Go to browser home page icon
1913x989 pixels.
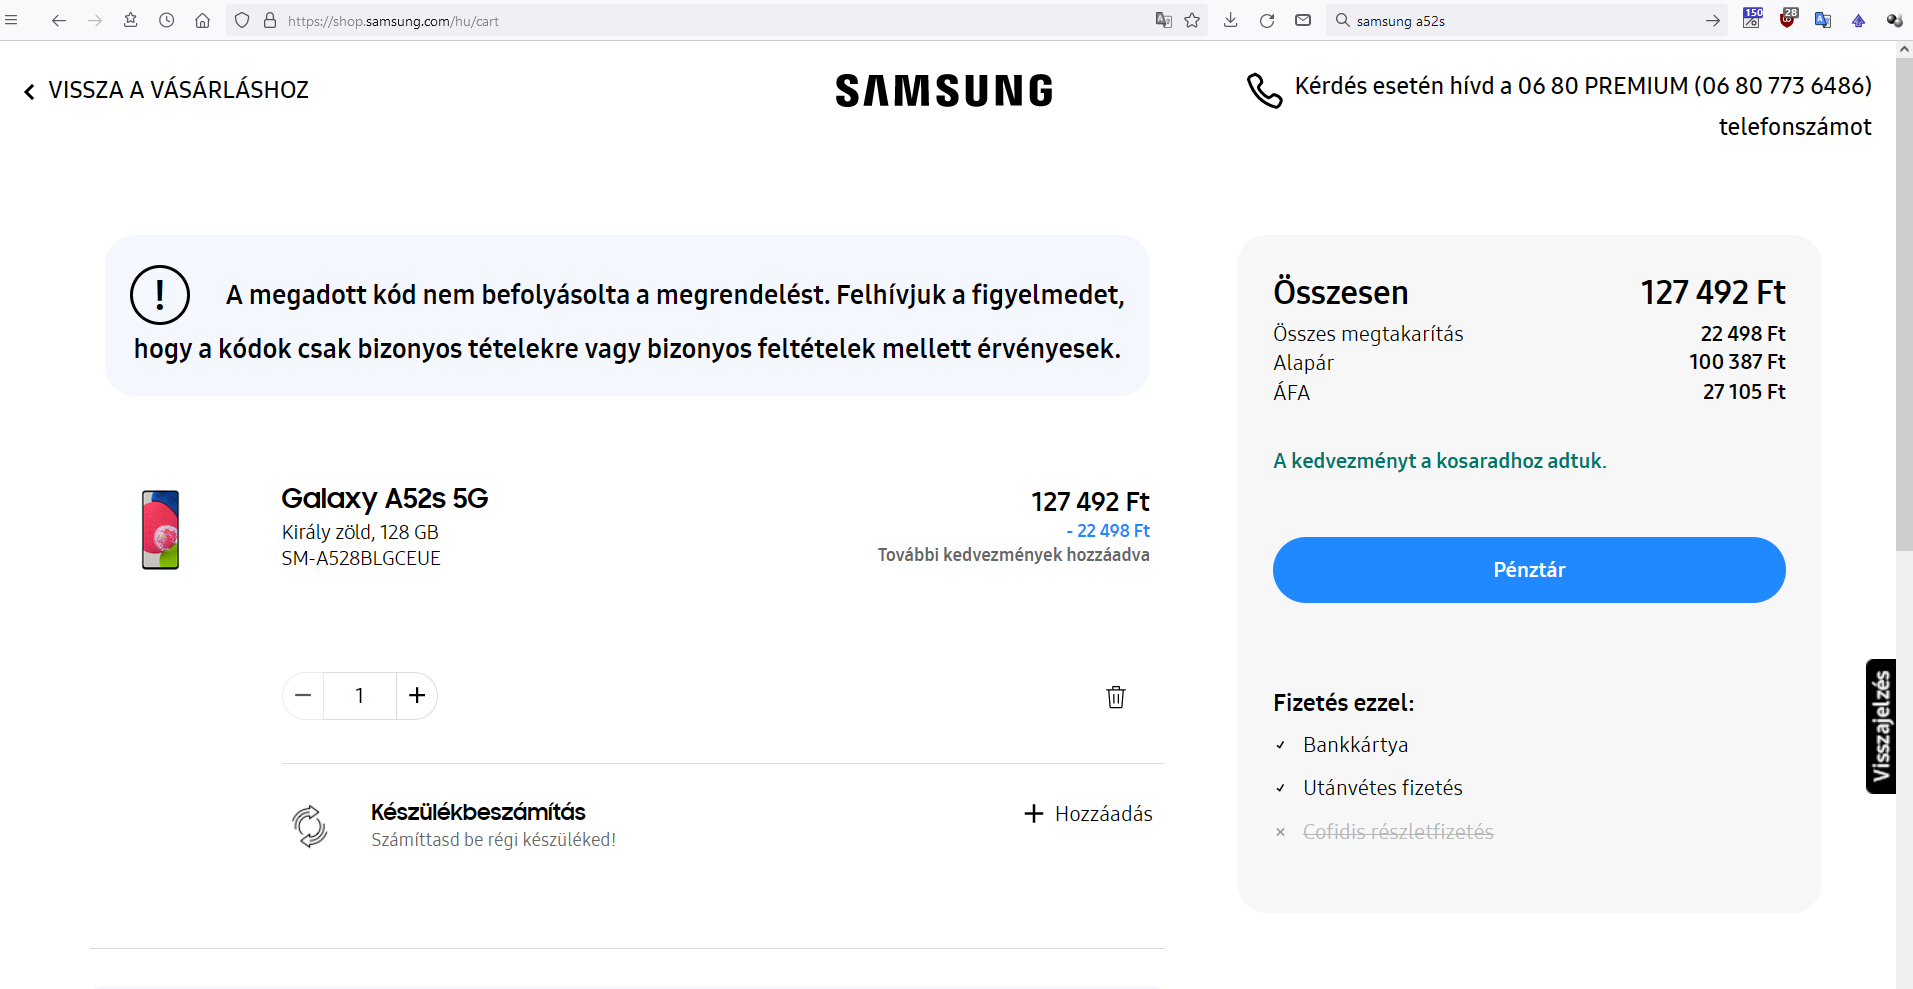[x=202, y=20]
